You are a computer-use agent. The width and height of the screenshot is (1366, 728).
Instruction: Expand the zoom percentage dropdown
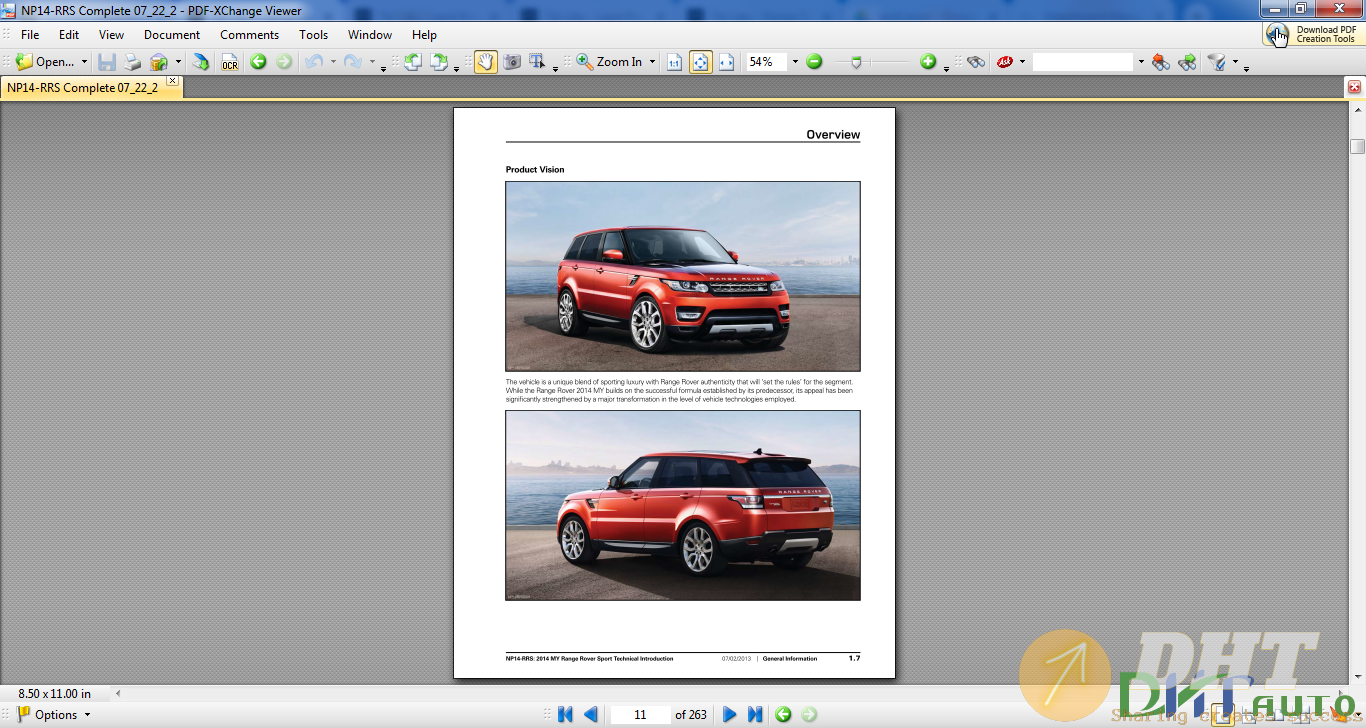[x=795, y=62]
